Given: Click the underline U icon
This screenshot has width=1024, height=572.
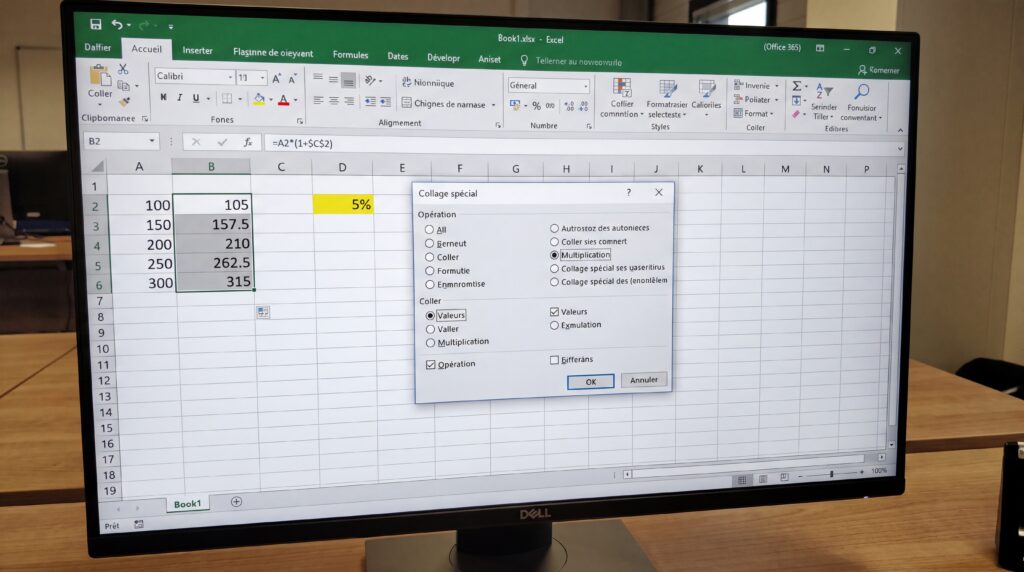Looking at the screenshot, I should [196, 98].
